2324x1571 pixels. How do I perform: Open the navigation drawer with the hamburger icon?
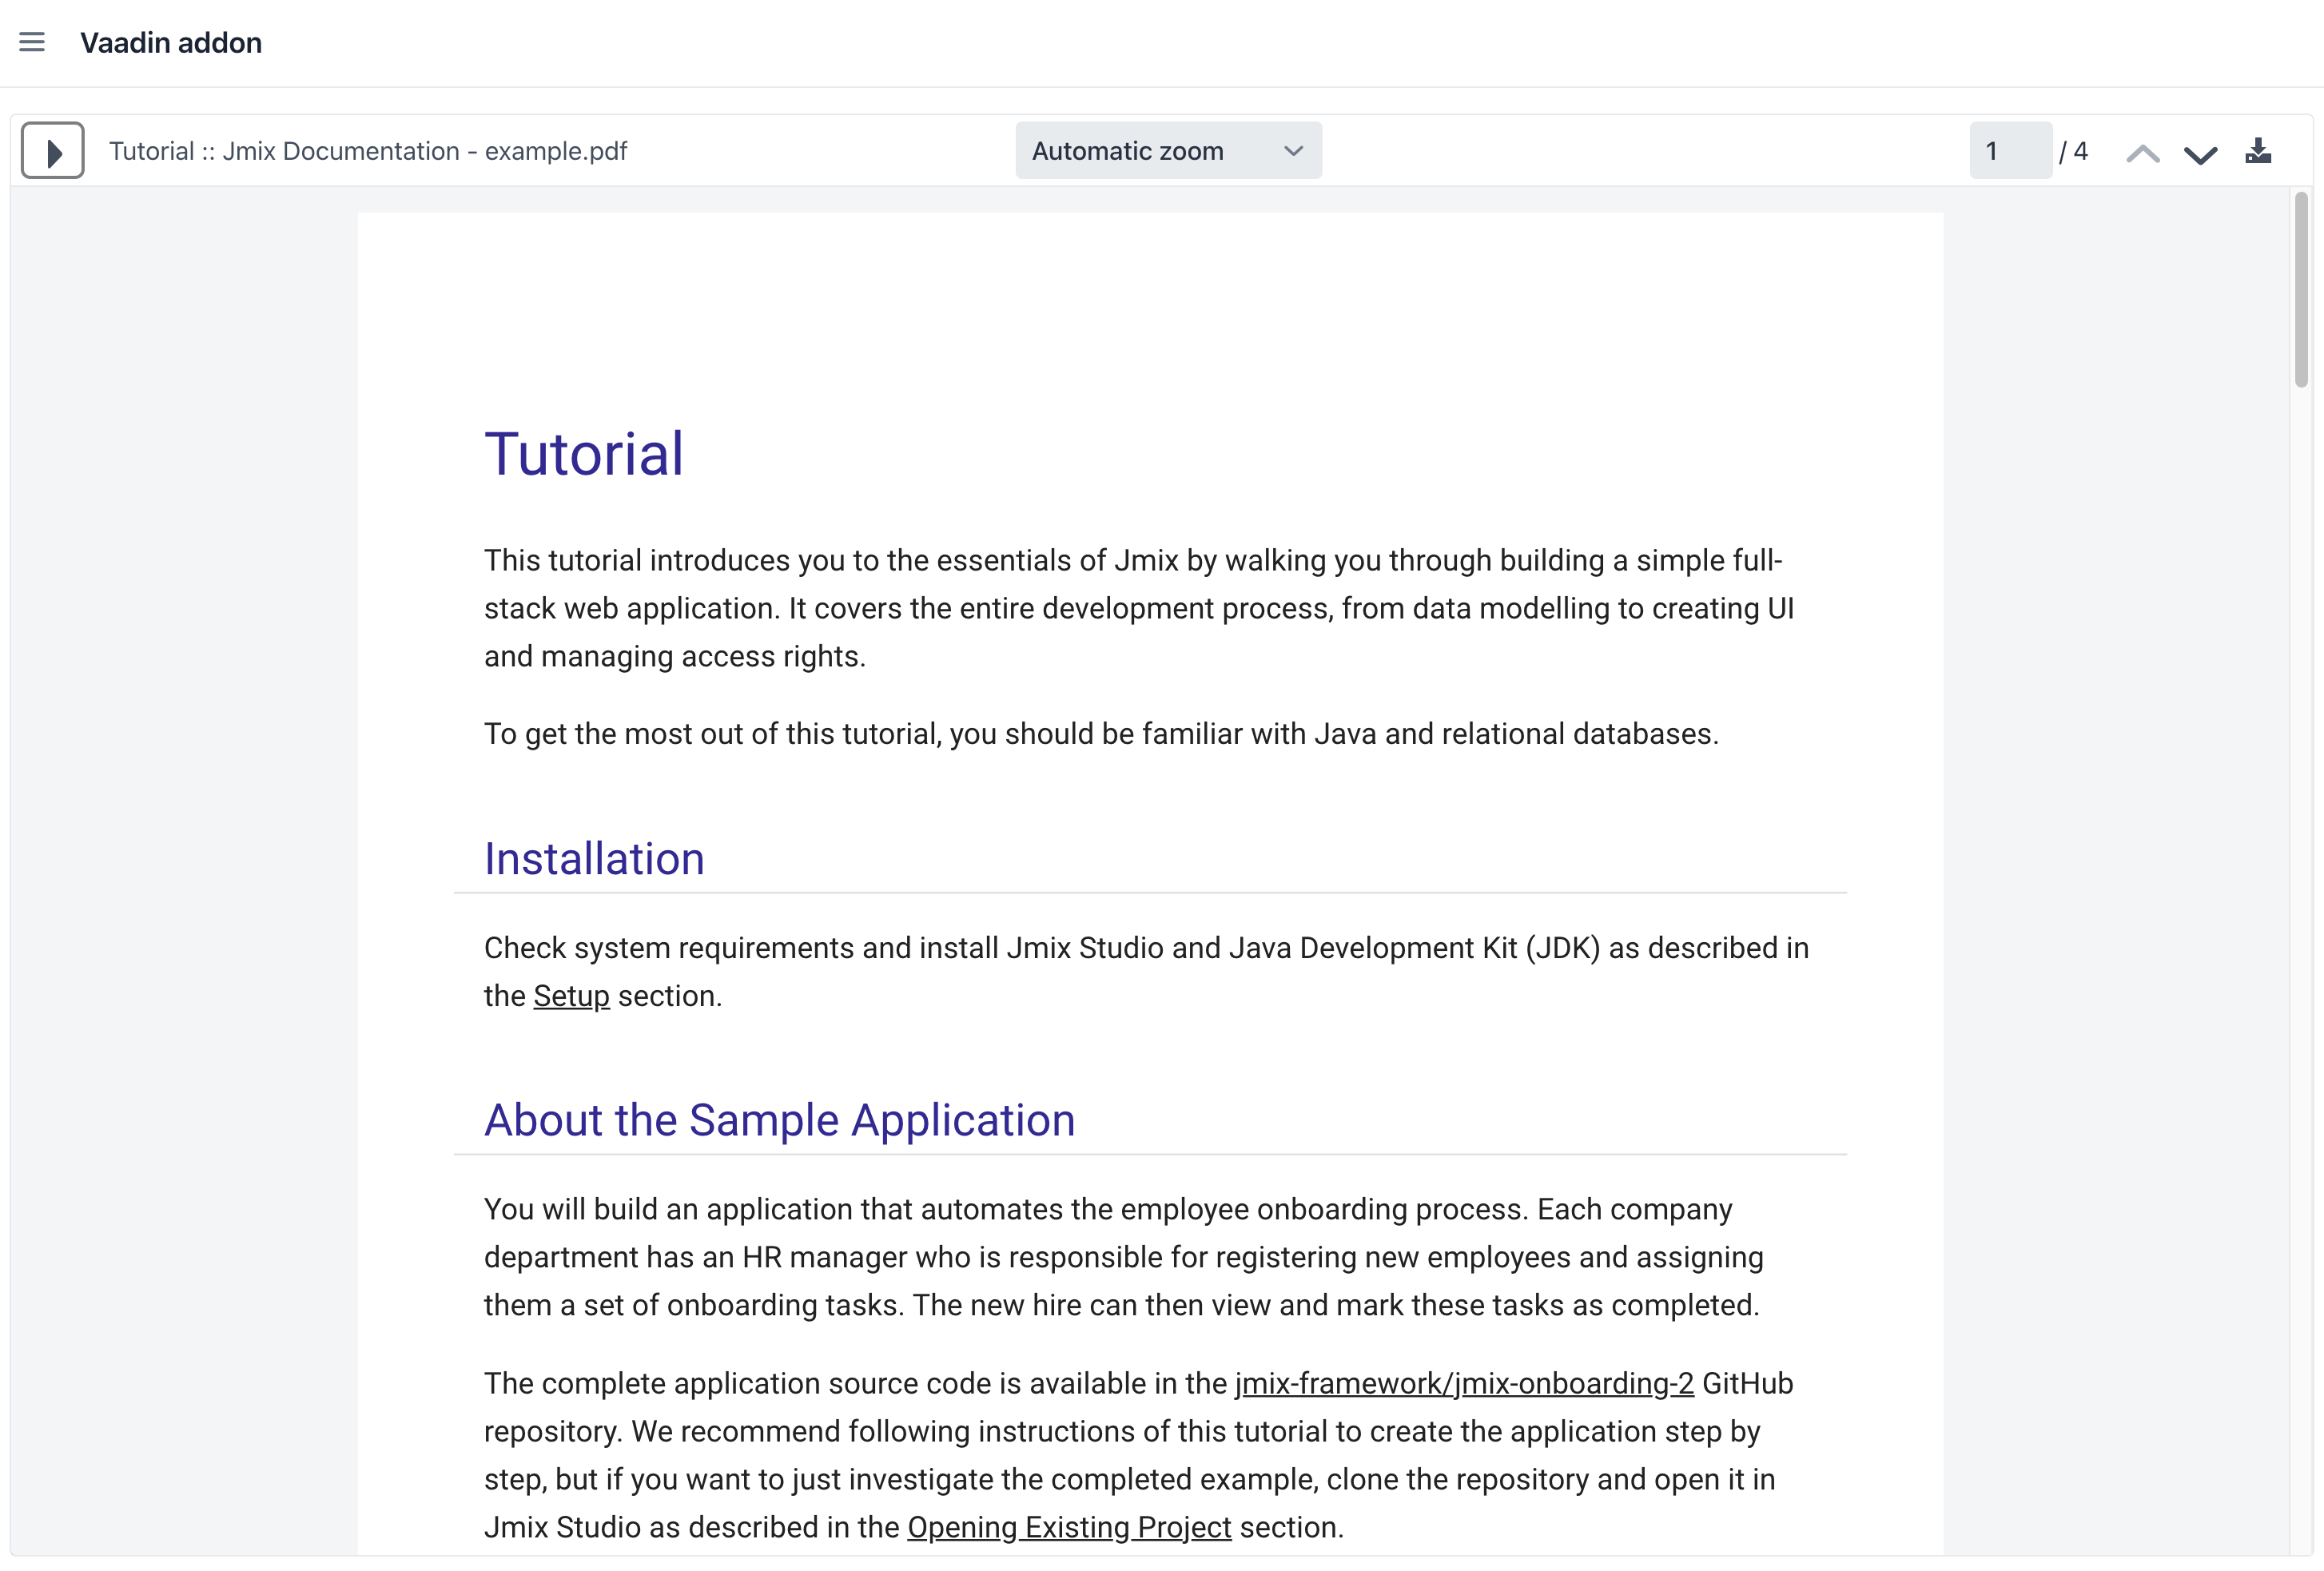click(x=32, y=42)
